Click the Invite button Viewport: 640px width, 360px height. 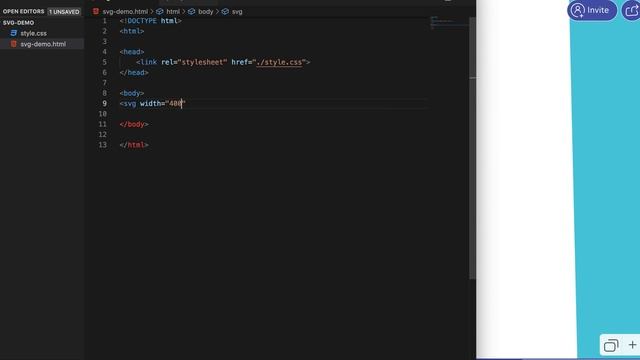click(592, 10)
